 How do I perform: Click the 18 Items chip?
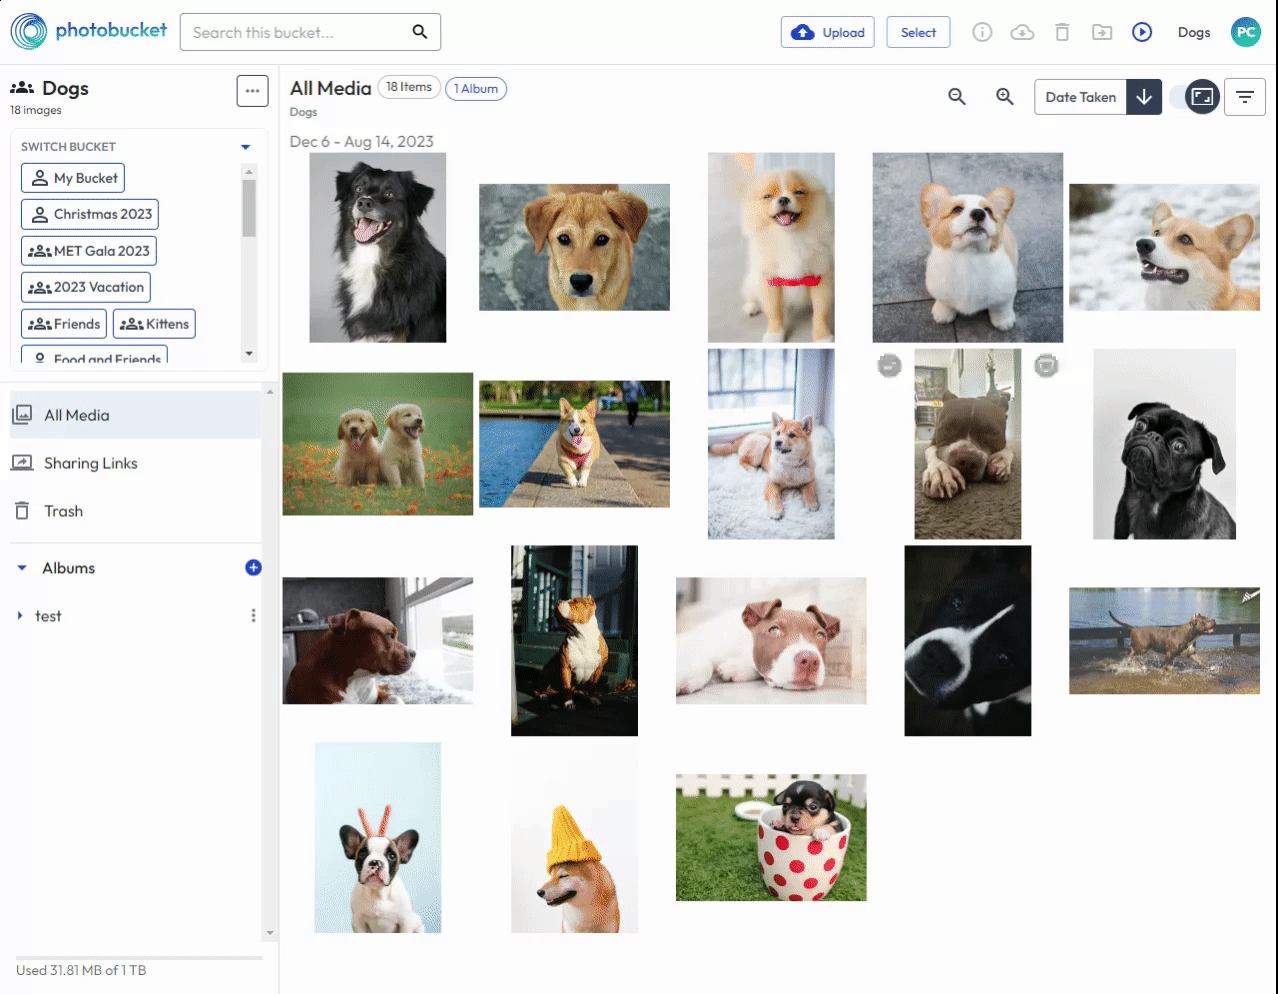[409, 87]
